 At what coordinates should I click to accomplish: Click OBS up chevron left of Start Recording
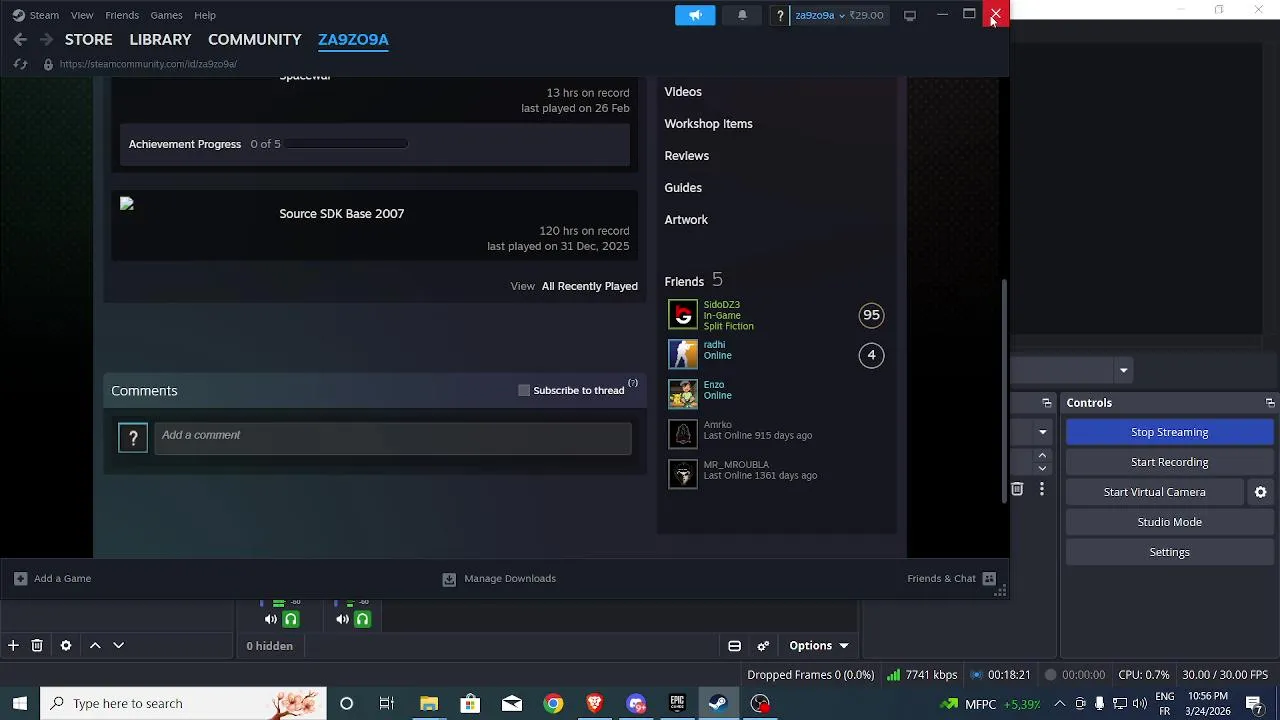(x=1042, y=456)
